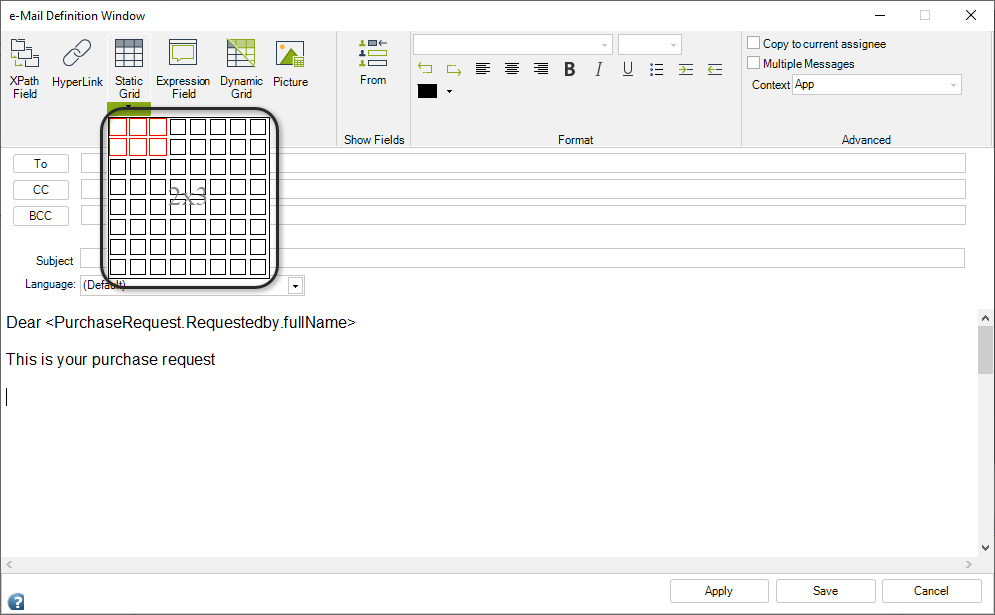The width and height of the screenshot is (995, 615).
Task: Click the CC button
Action: 41,190
